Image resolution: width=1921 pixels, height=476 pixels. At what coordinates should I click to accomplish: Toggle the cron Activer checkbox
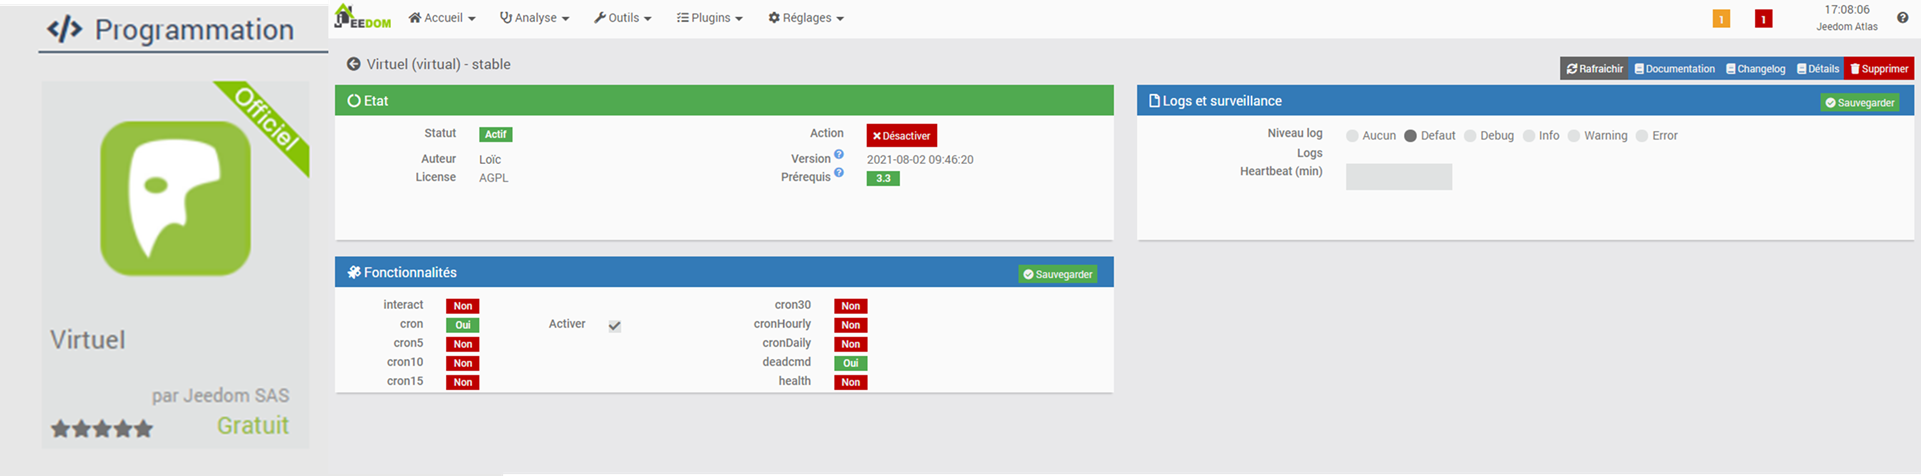point(614,326)
